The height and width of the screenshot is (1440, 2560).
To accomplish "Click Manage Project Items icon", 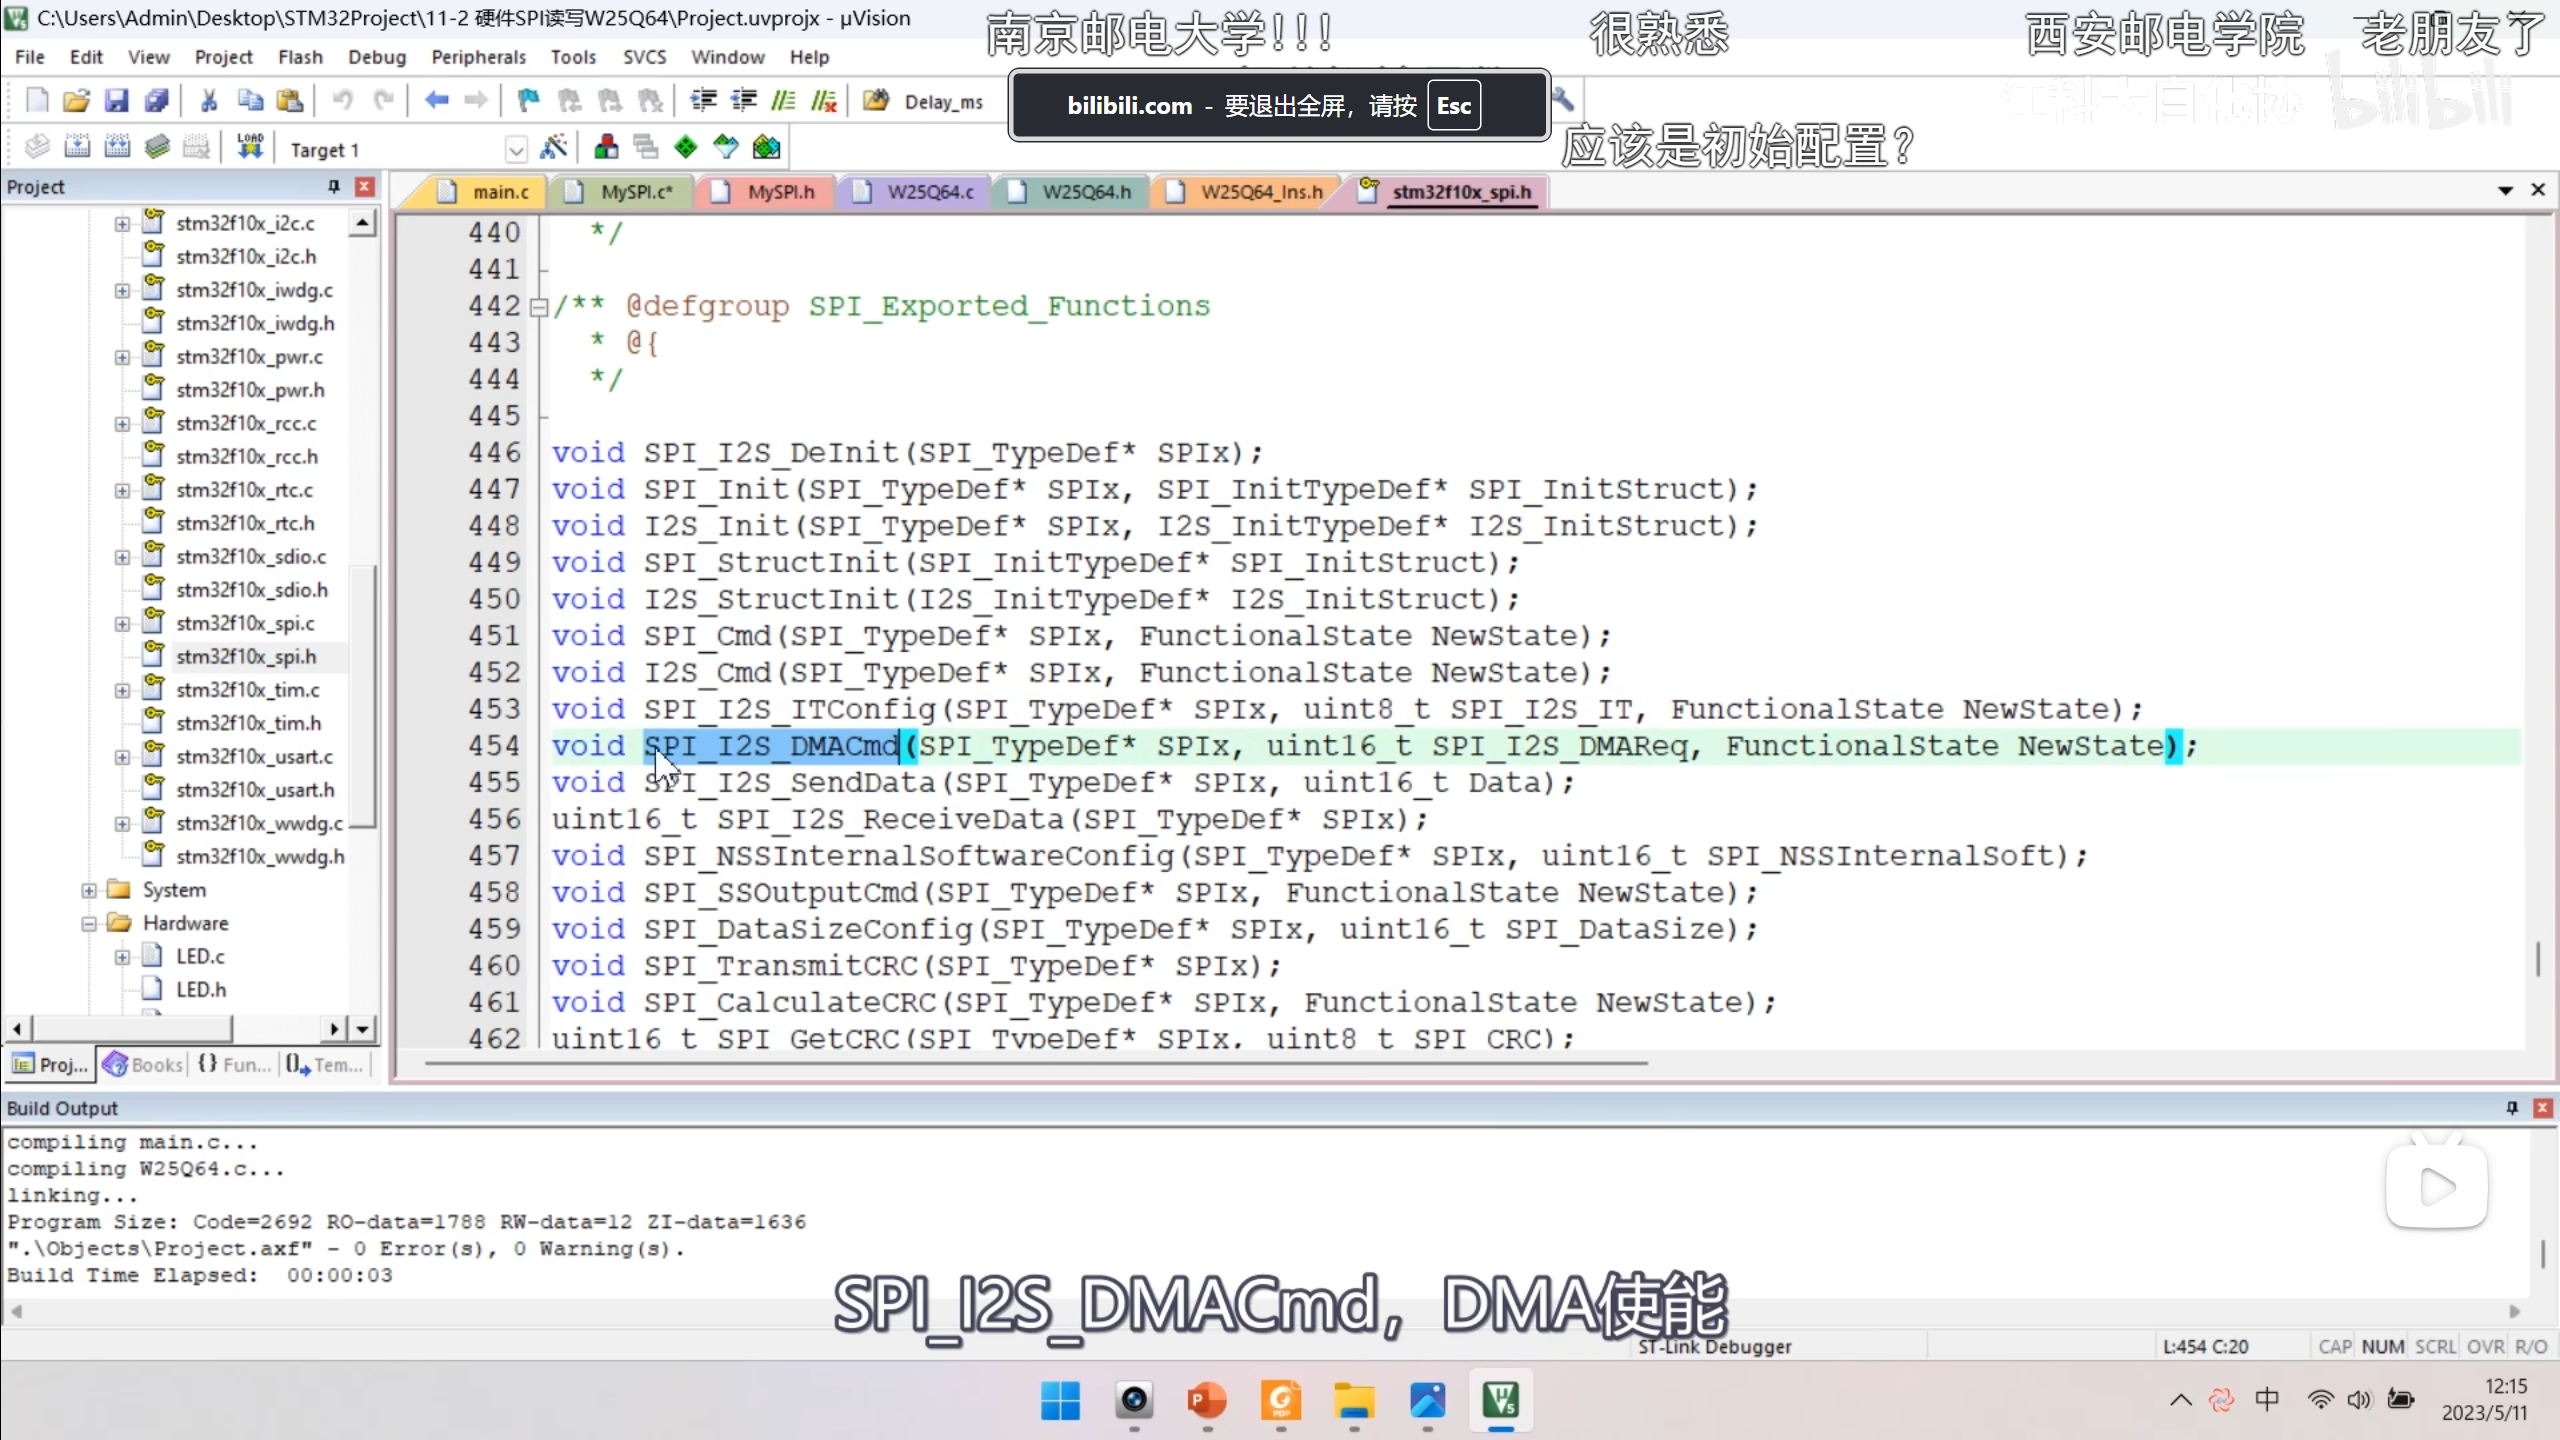I will click(x=606, y=148).
